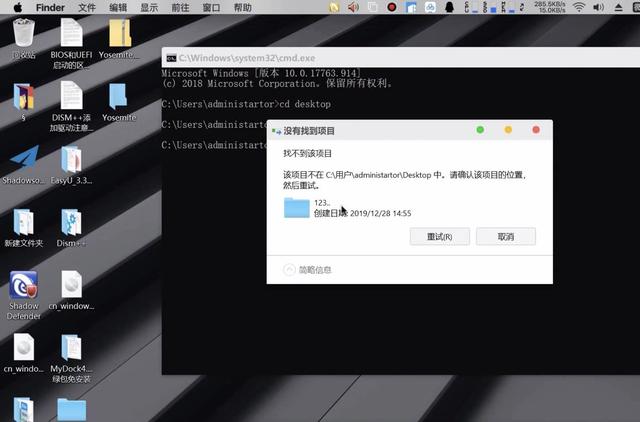The width and height of the screenshot is (640, 422).
Task: Open the 窗口 menu in menu bar
Action: pos(211,7)
